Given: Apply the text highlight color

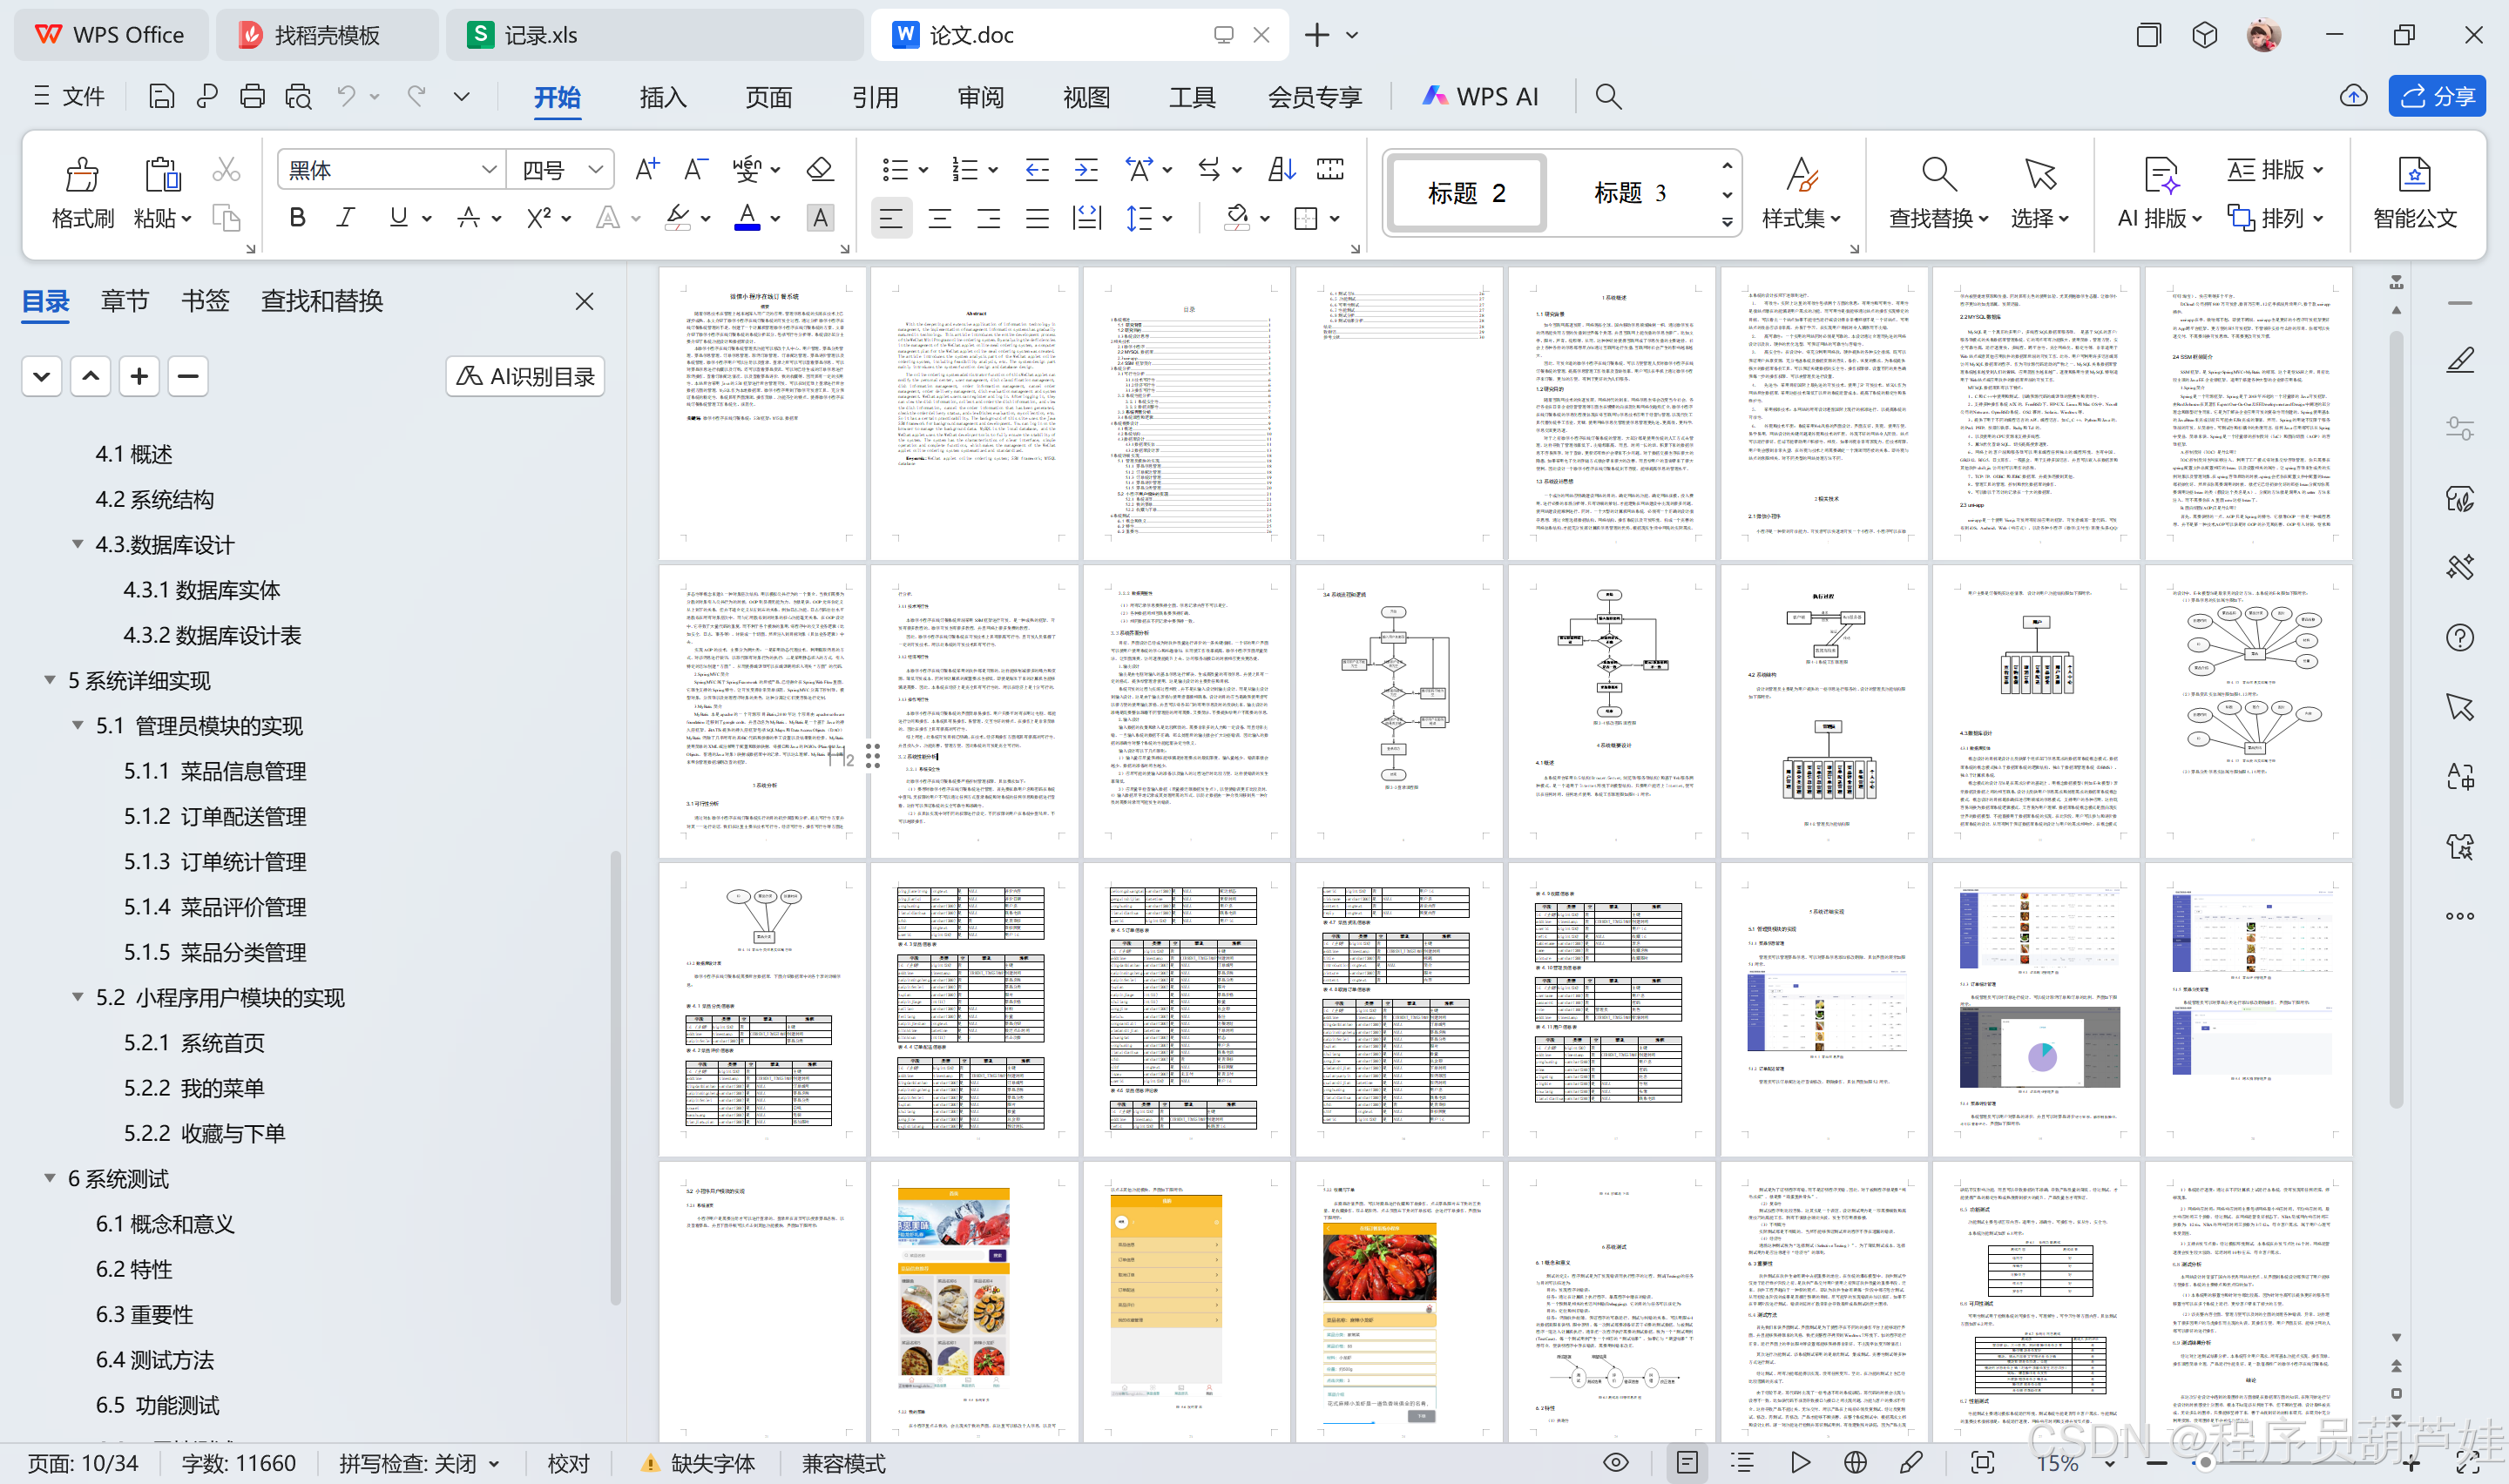Looking at the screenshot, I should click(678, 217).
